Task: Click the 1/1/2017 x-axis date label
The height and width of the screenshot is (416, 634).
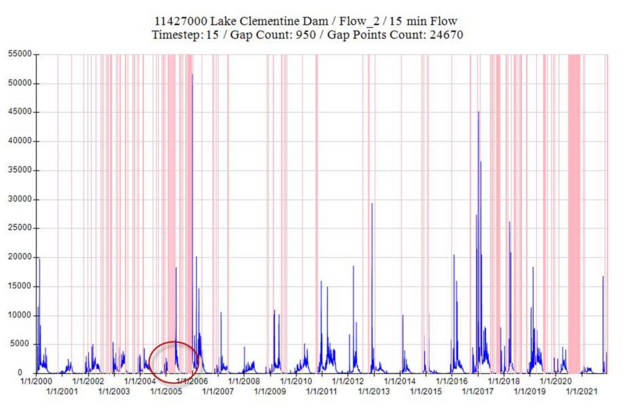Action: (478, 391)
